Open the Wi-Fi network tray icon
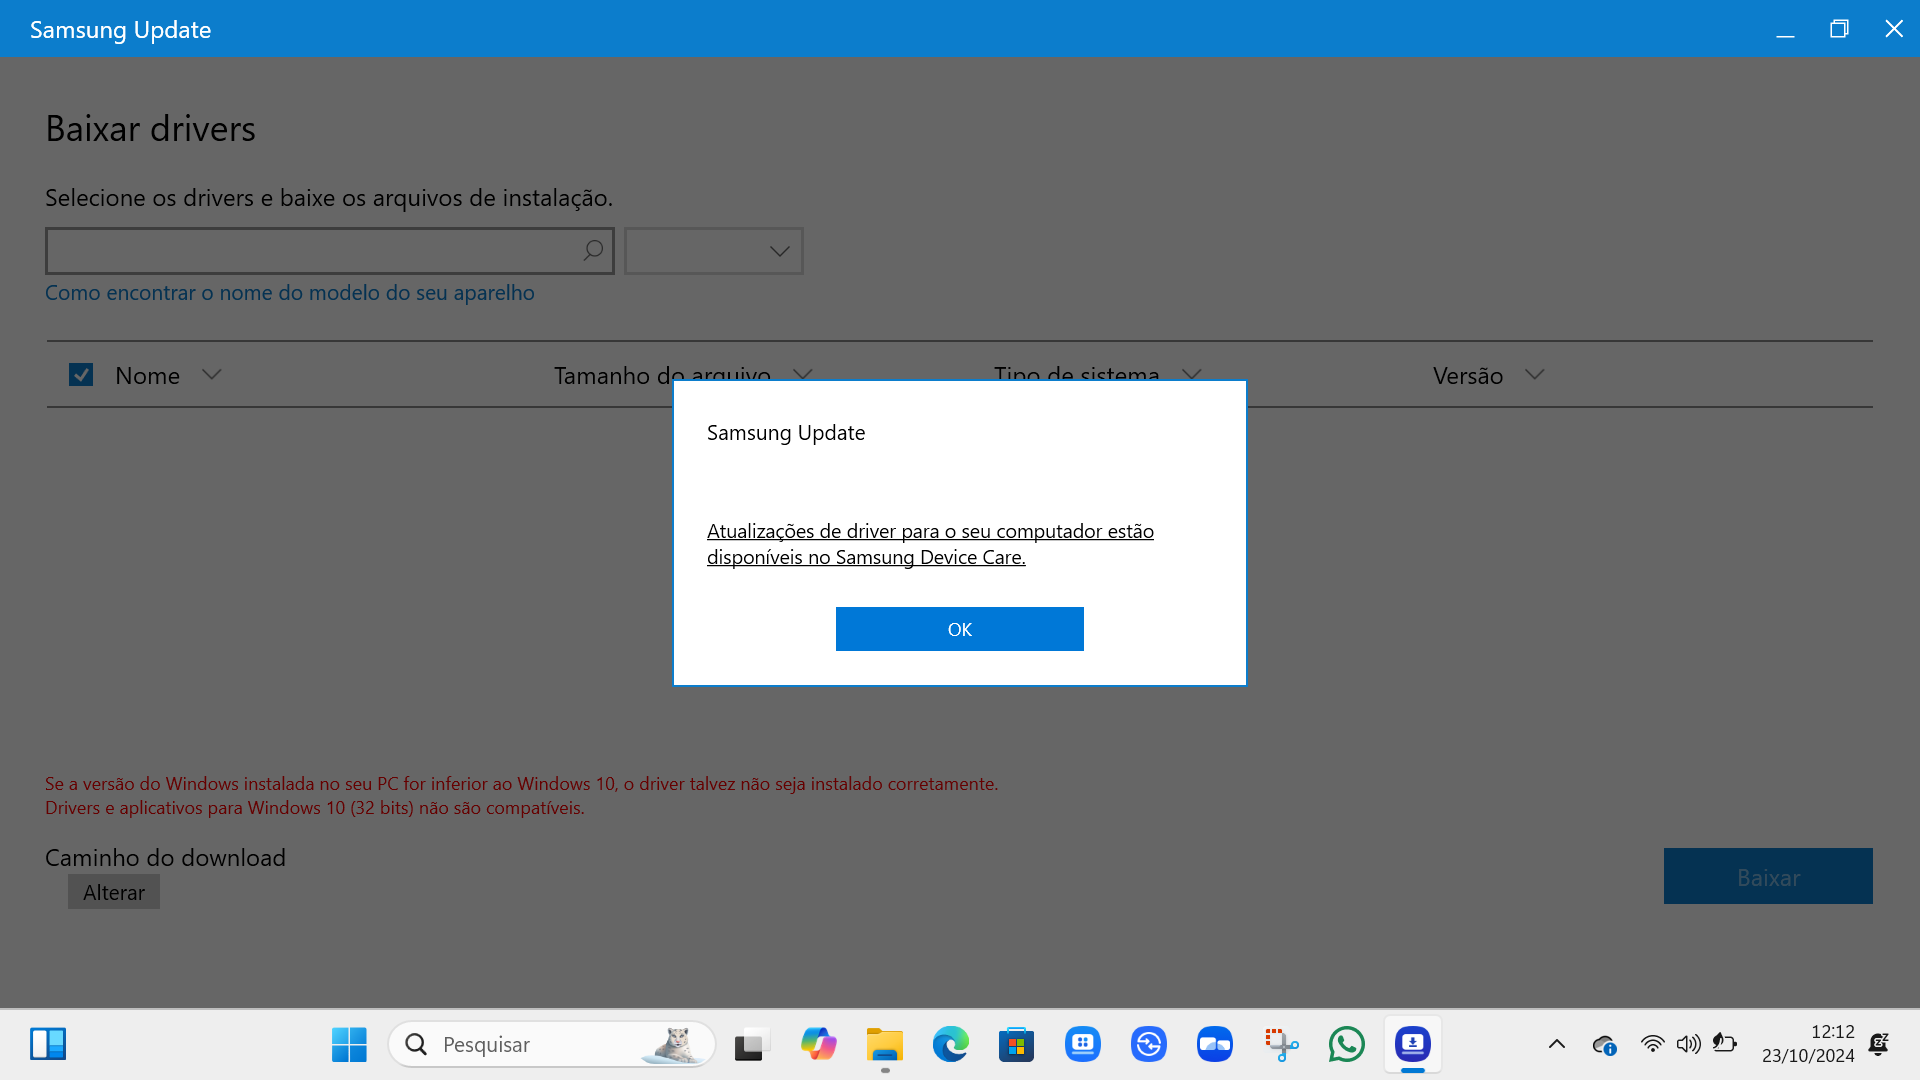1920x1080 pixels. [x=1652, y=1044]
